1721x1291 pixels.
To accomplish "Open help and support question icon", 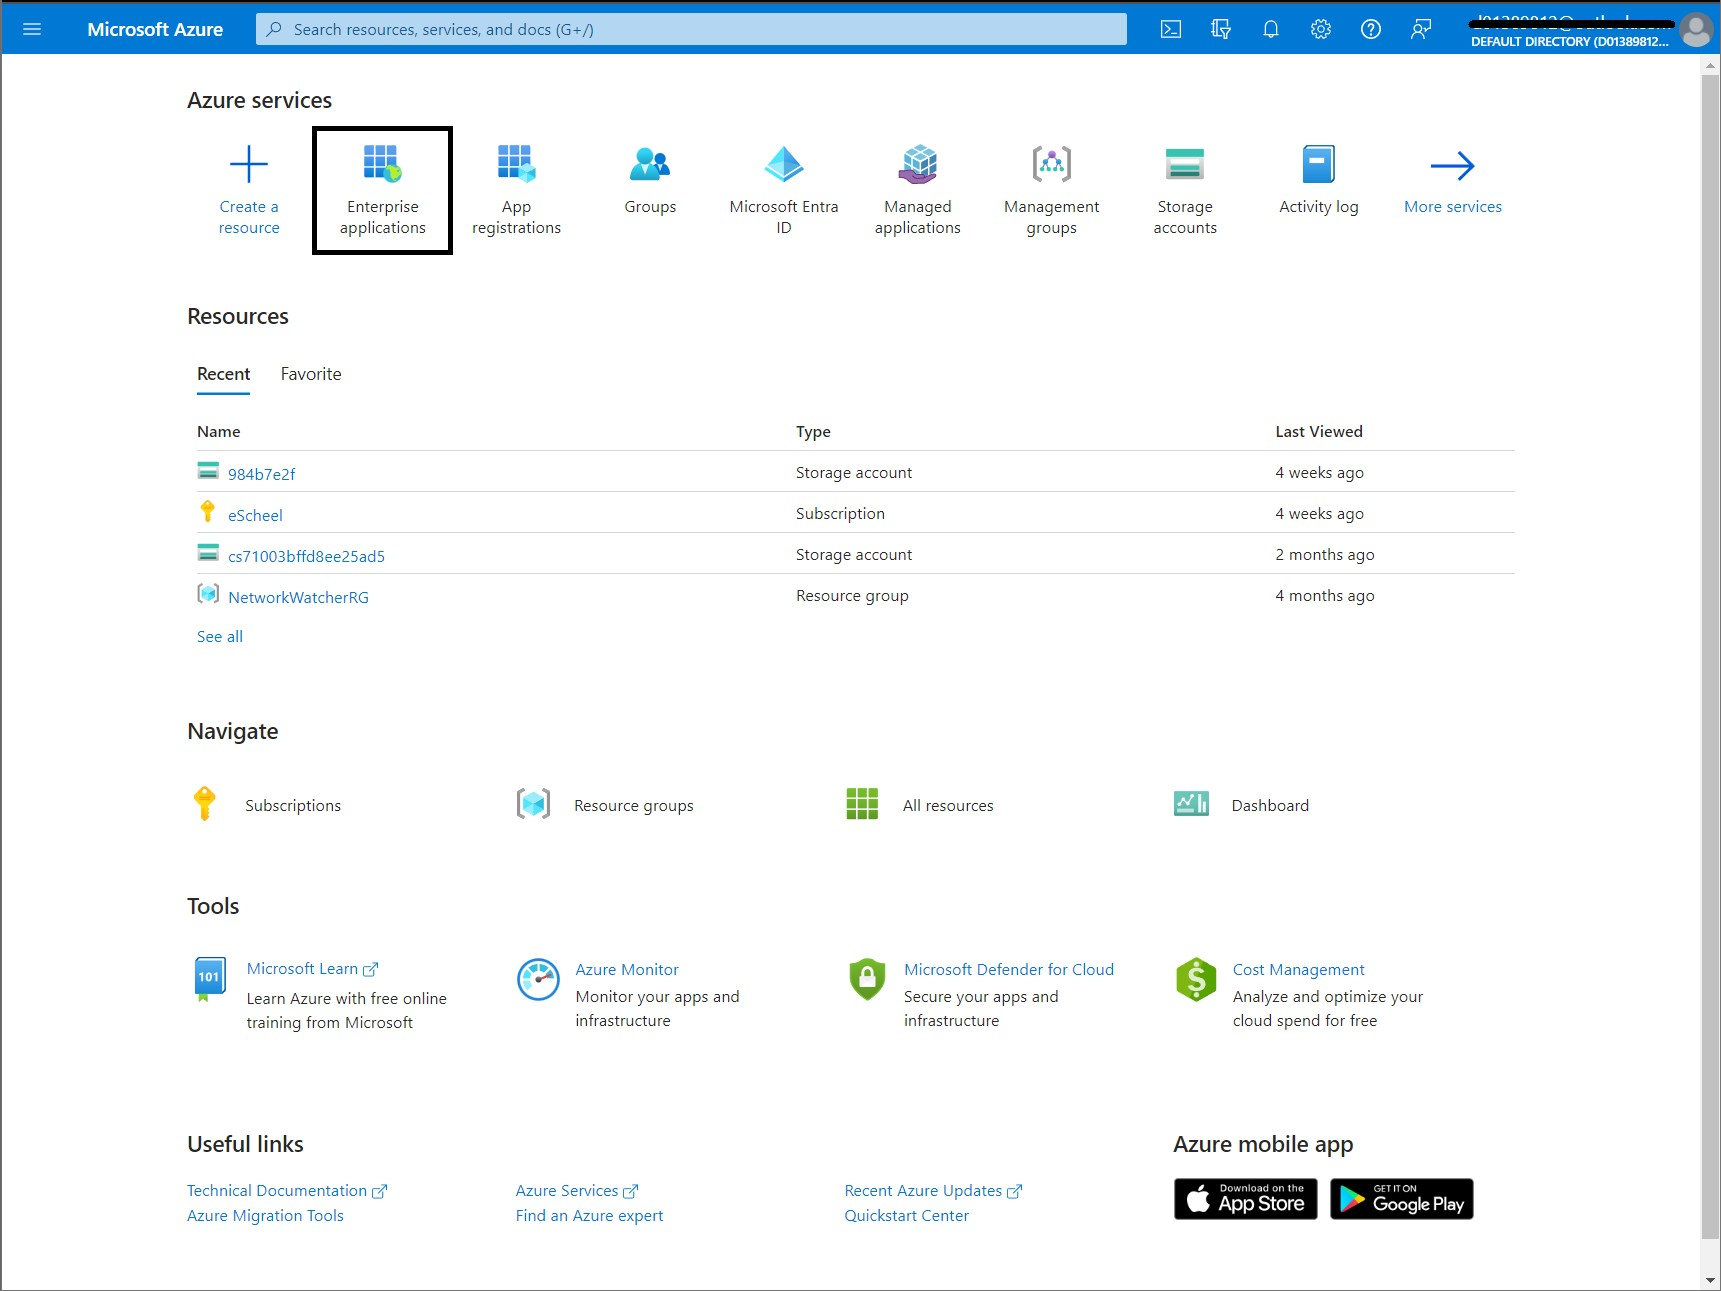I will [x=1370, y=29].
